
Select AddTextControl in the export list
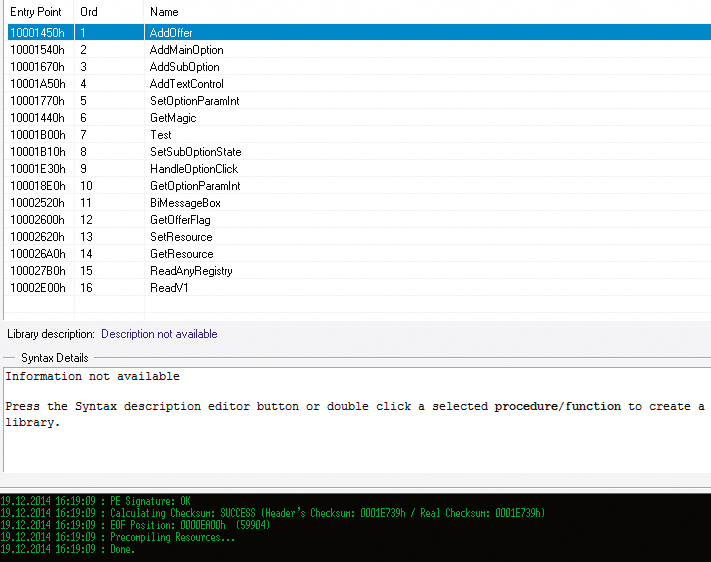(x=186, y=84)
